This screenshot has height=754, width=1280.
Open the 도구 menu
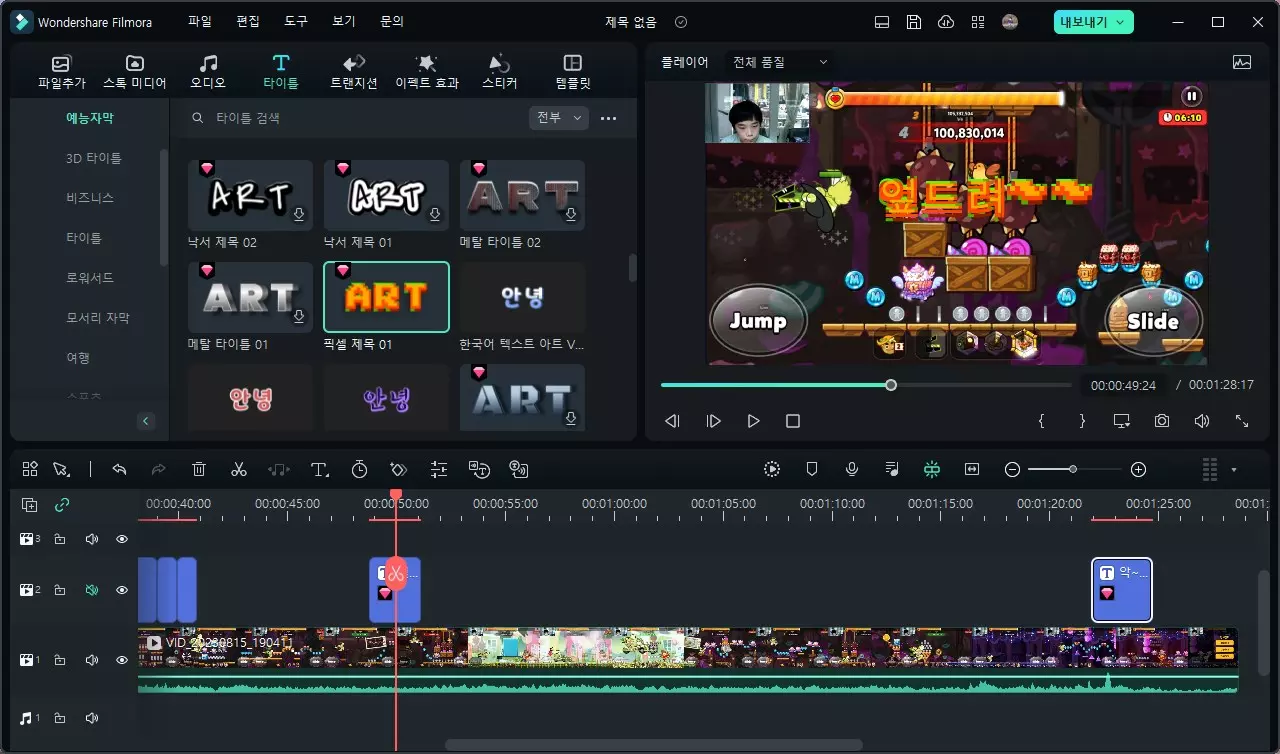click(296, 21)
